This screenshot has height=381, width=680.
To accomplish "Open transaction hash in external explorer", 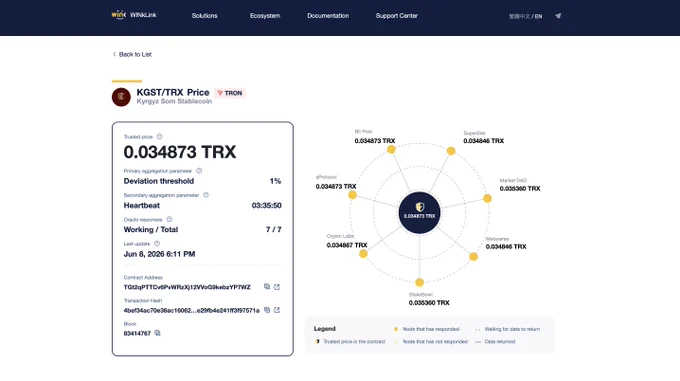I will [277, 310].
